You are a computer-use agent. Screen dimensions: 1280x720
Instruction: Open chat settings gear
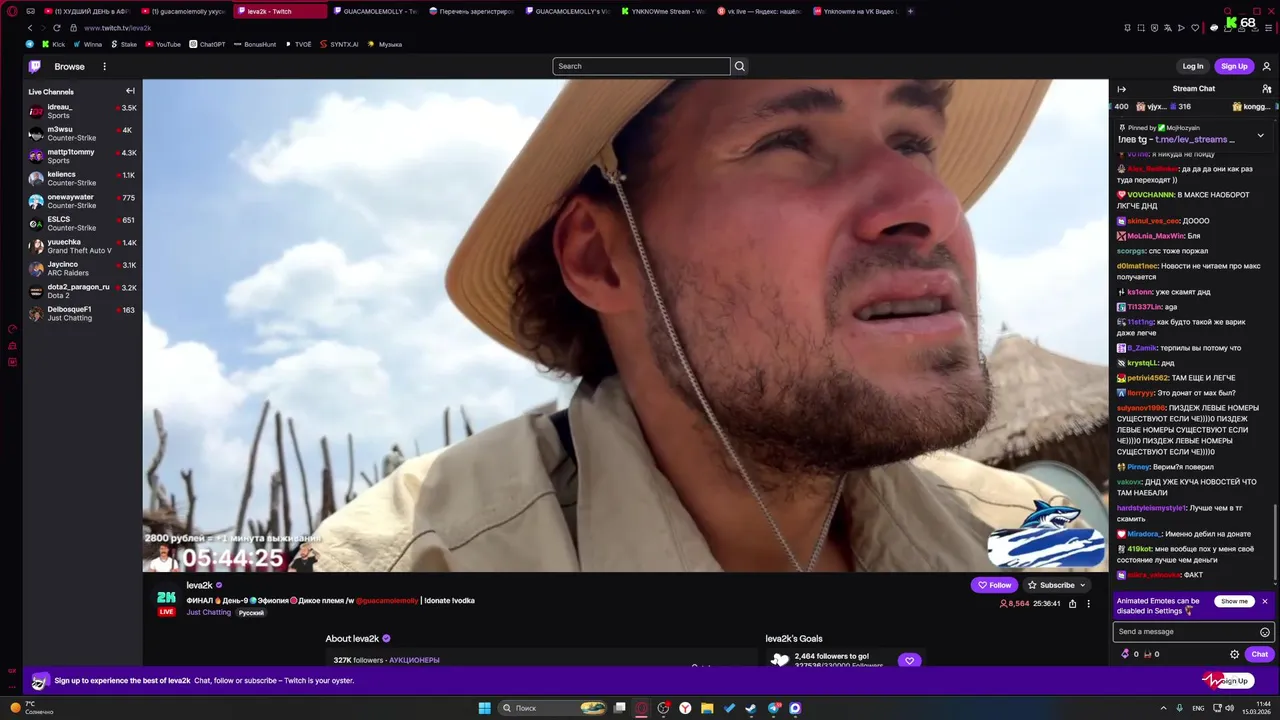point(1234,654)
